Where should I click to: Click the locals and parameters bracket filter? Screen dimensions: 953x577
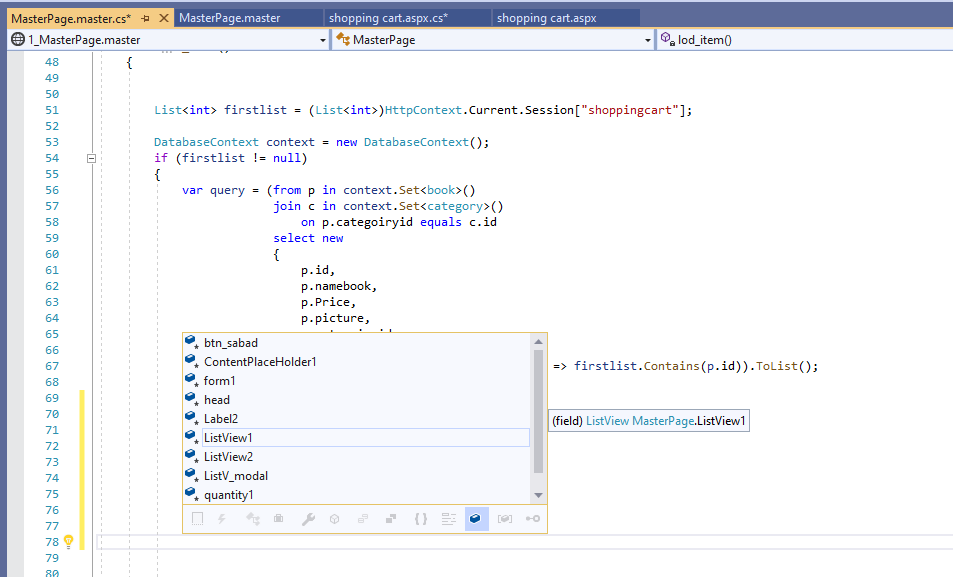504,519
